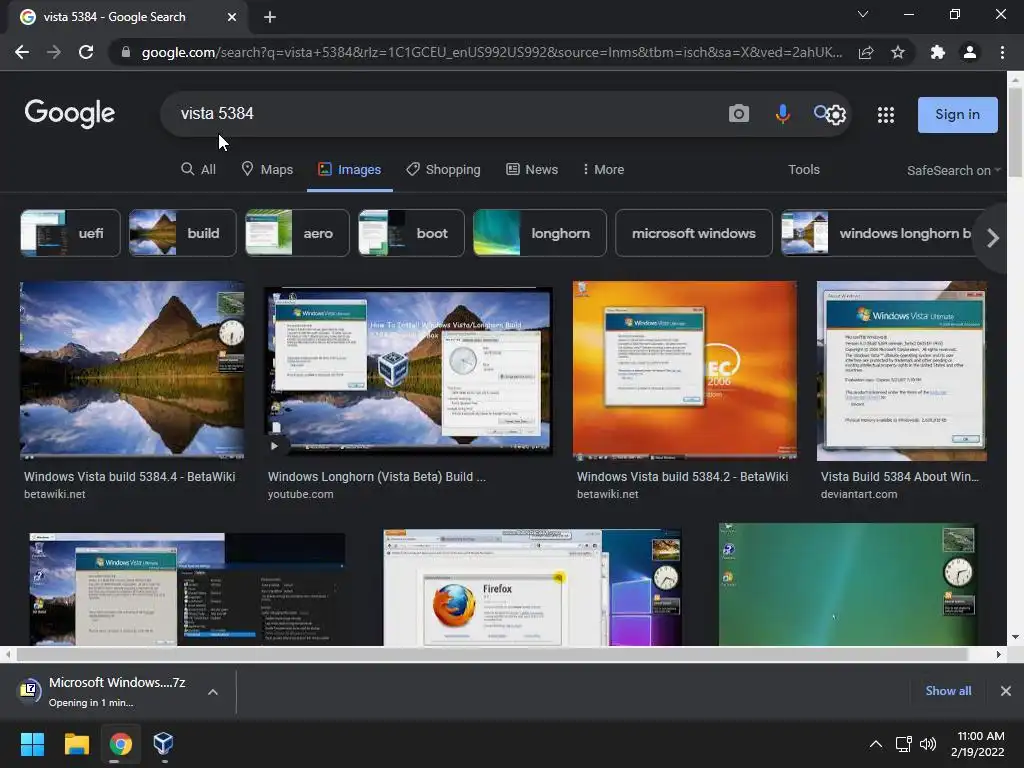The width and height of the screenshot is (1024, 768).
Task: Click the Sign in button
Action: tap(957, 114)
